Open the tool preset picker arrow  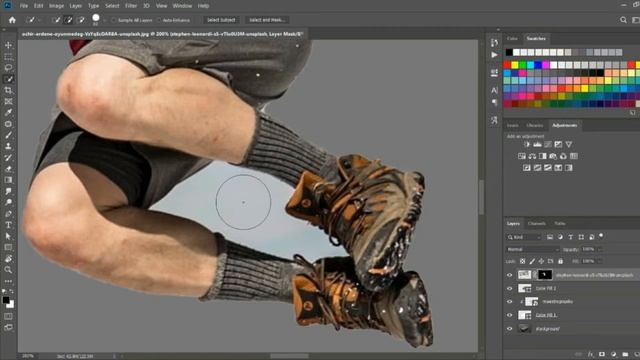pos(40,20)
